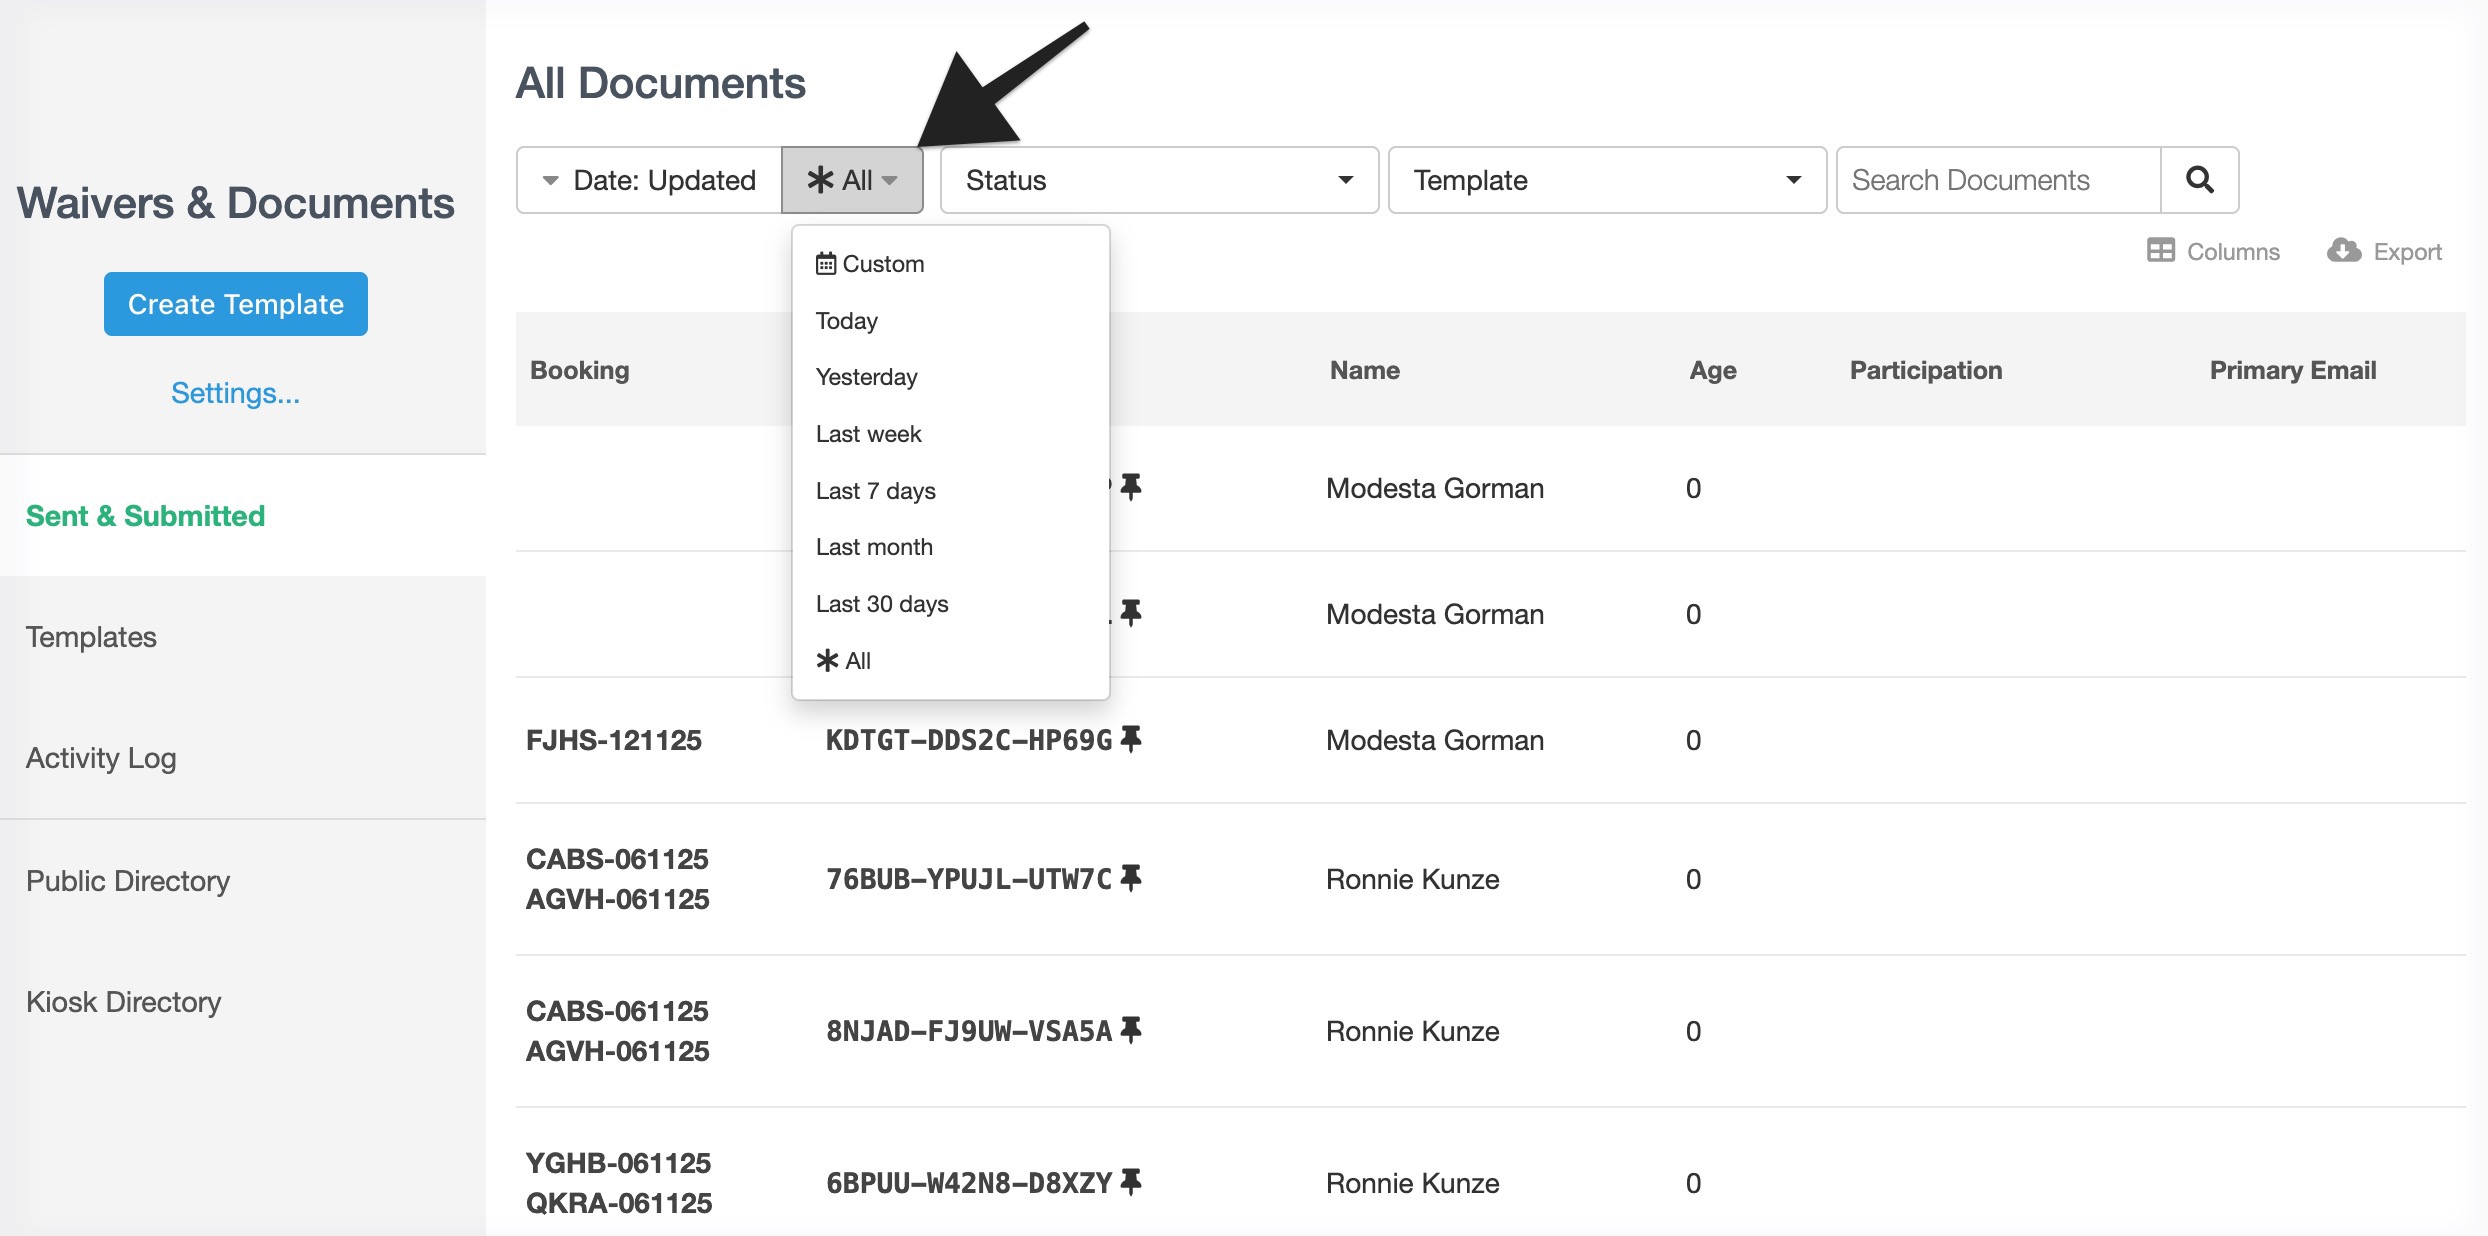The width and height of the screenshot is (2488, 1236).
Task: Open the Columns chooser
Action: click(2213, 251)
